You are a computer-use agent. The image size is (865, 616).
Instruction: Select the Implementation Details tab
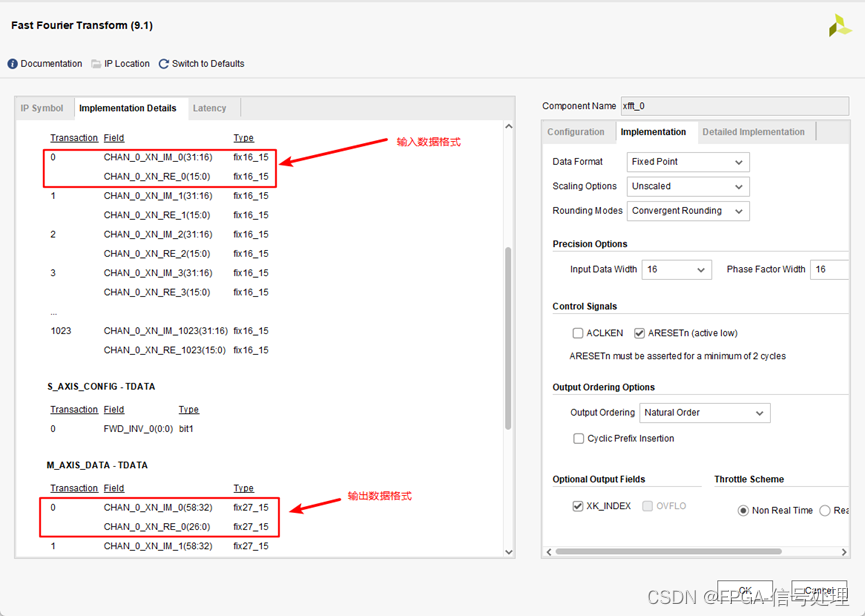coord(127,108)
